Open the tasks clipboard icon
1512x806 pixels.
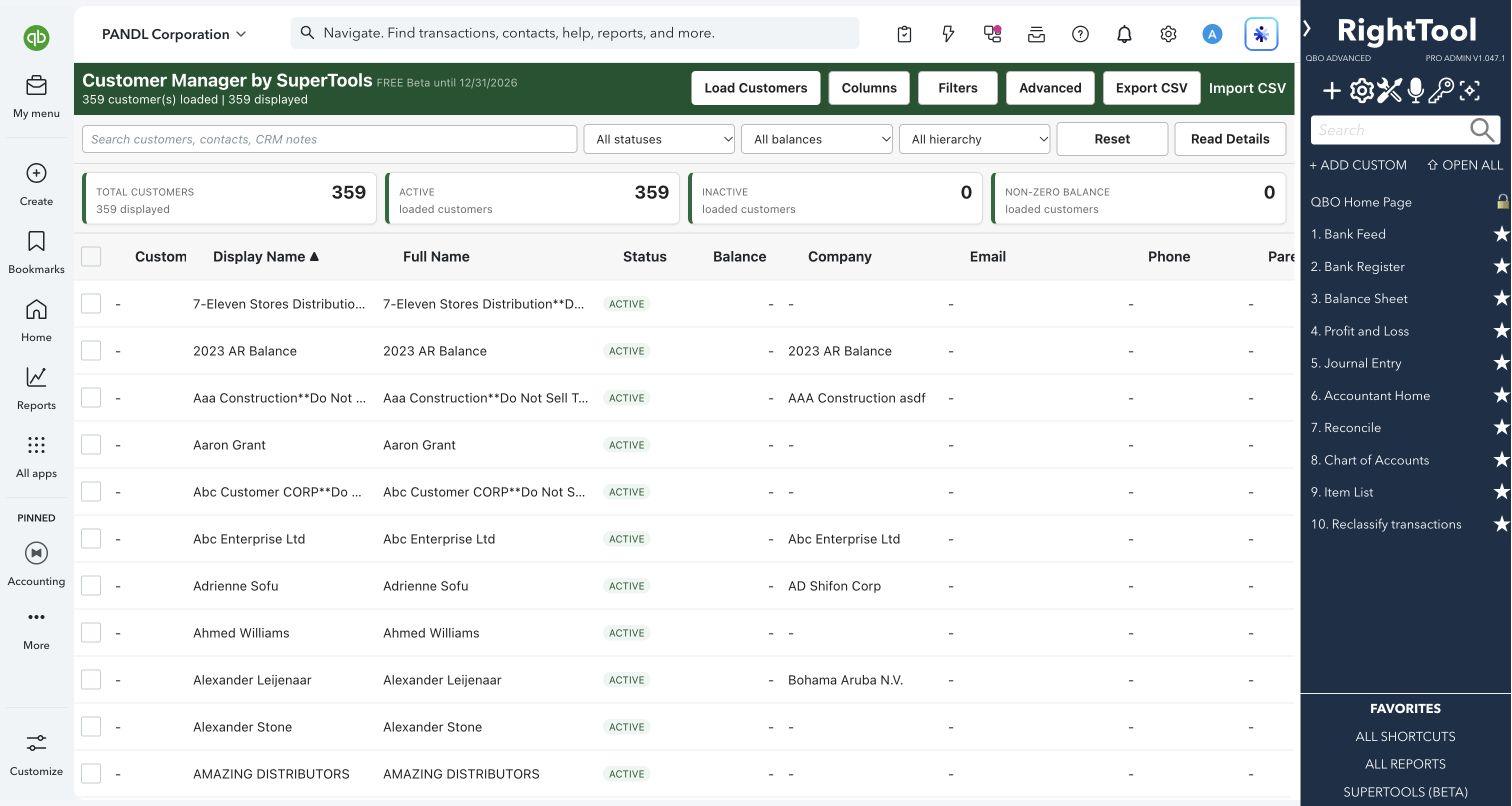click(x=904, y=34)
